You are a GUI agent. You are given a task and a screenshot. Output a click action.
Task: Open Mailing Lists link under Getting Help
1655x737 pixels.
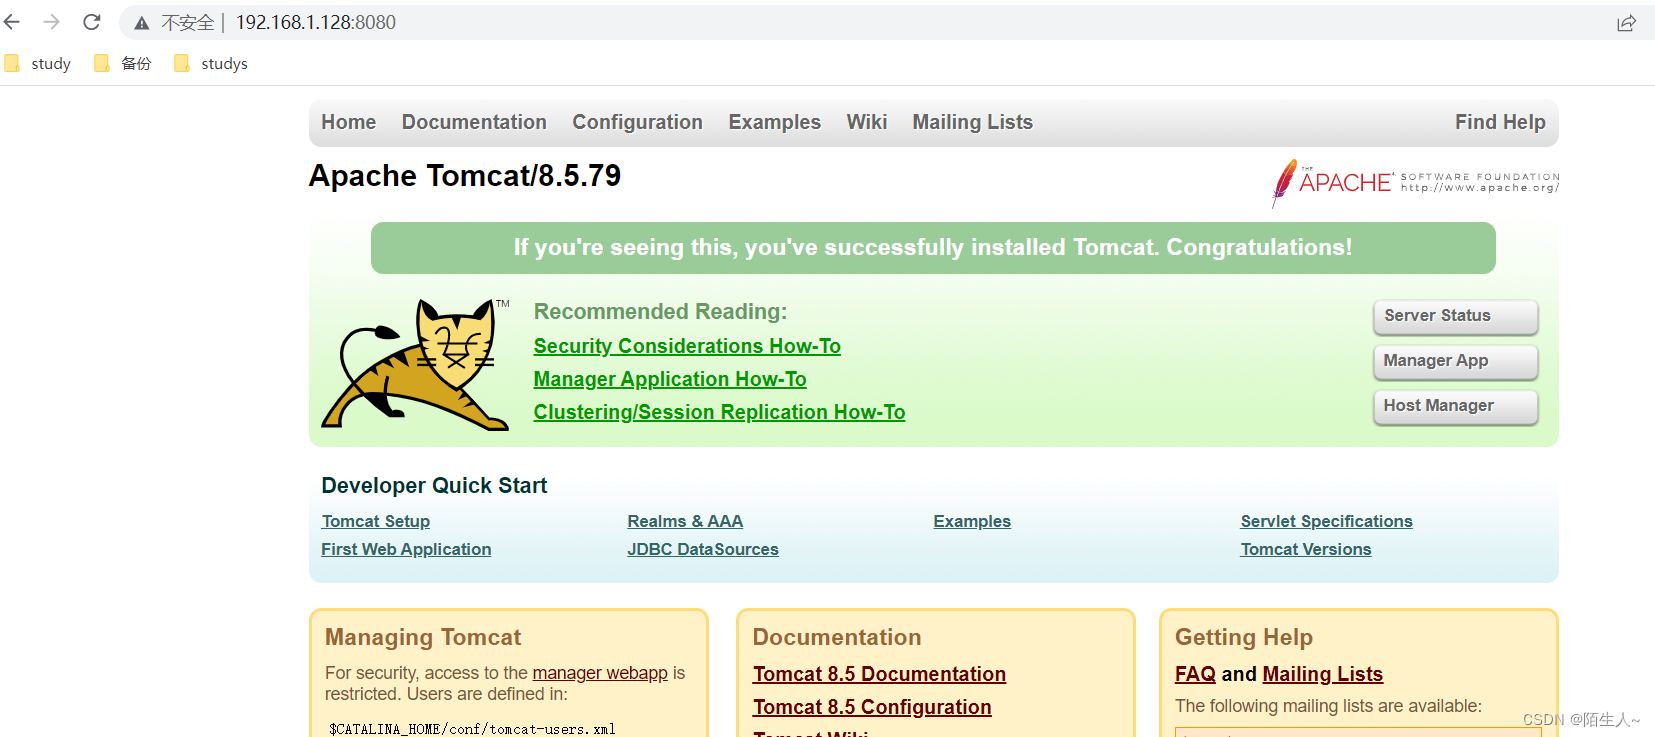coord(1322,674)
